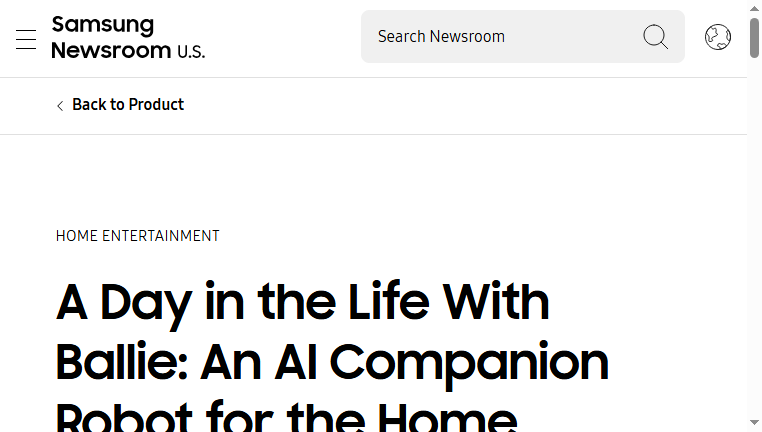Click the Newsroom text in header logo
Image resolution: width=762 pixels, height=432 pixels.
coord(111,50)
